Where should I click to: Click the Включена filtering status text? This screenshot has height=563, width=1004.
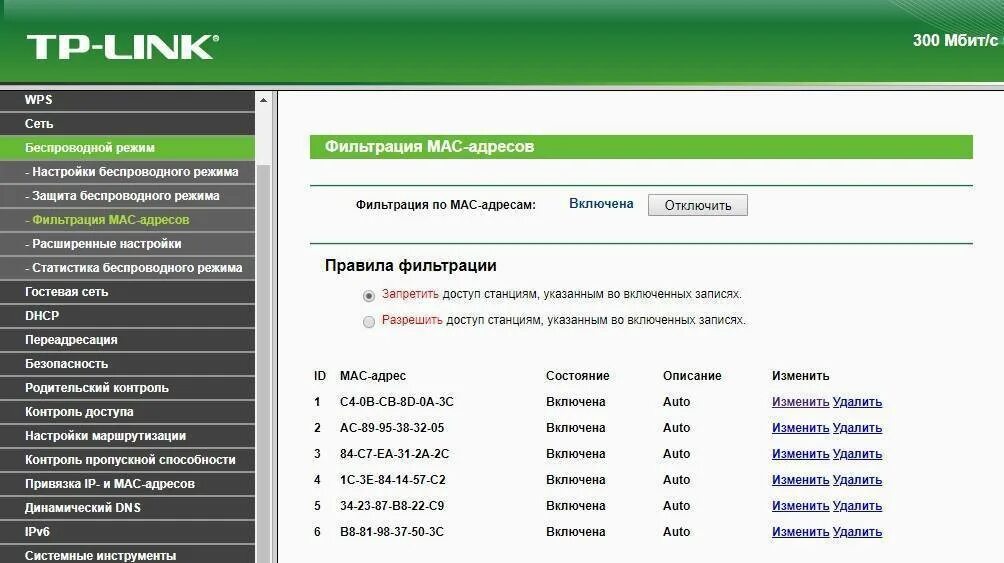[x=601, y=204]
